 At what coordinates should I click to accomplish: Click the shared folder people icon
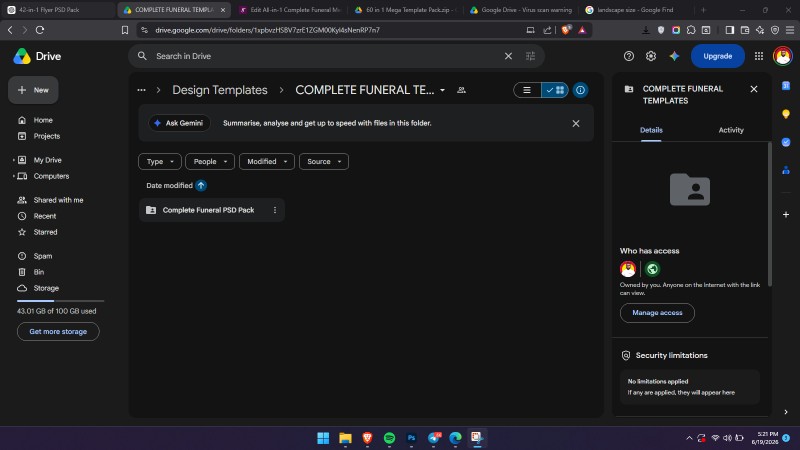click(x=461, y=90)
